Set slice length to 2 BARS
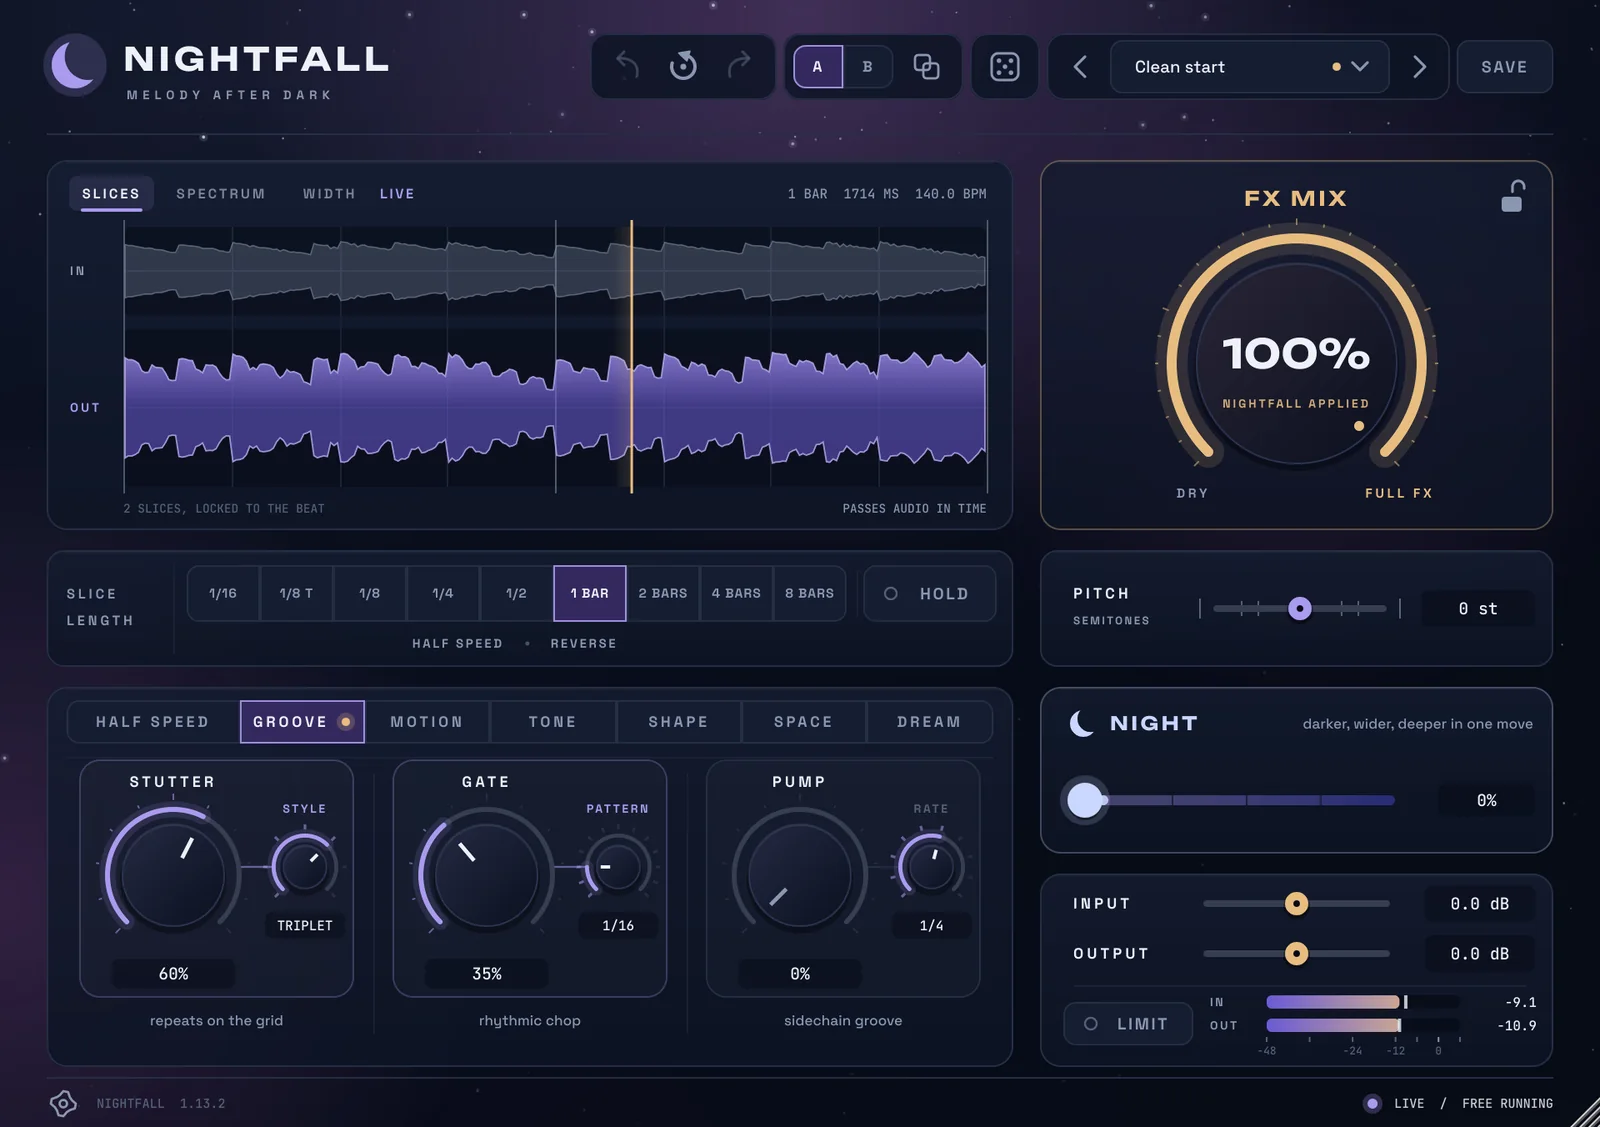The image size is (1600, 1127). pos(663,594)
